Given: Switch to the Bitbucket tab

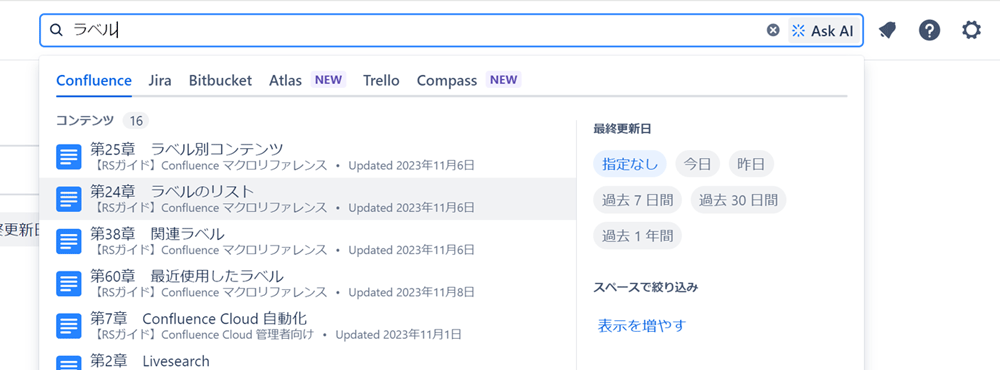Looking at the screenshot, I should 220,81.
